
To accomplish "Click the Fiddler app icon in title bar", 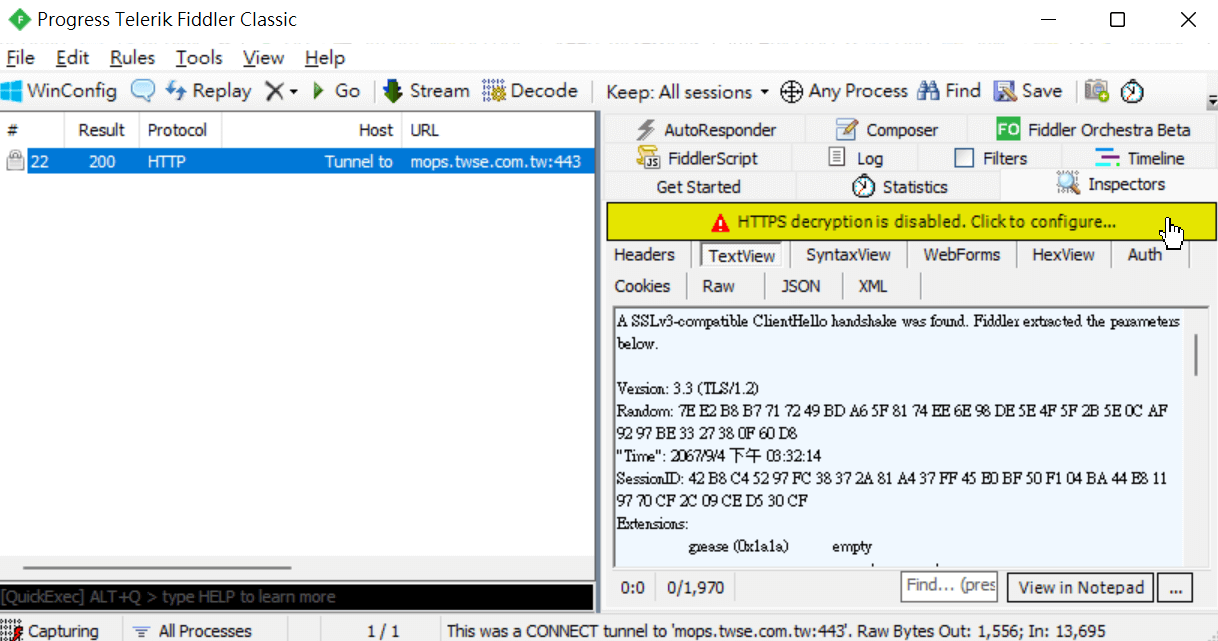I will (x=18, y=19).
